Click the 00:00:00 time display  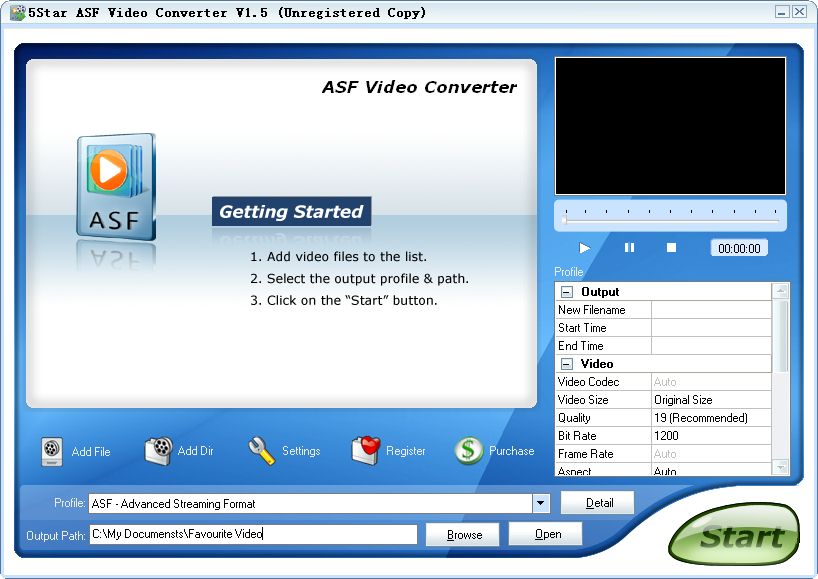click(739, 249)
